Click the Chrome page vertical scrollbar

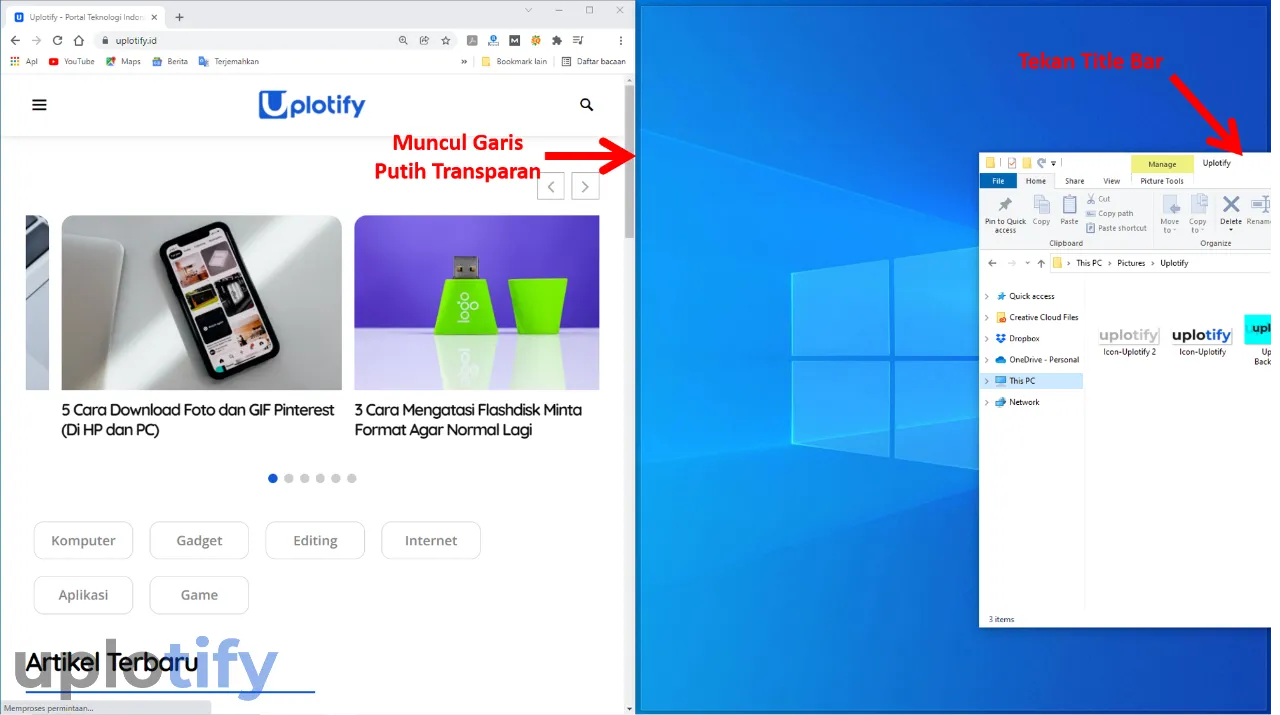pos(629,160)
